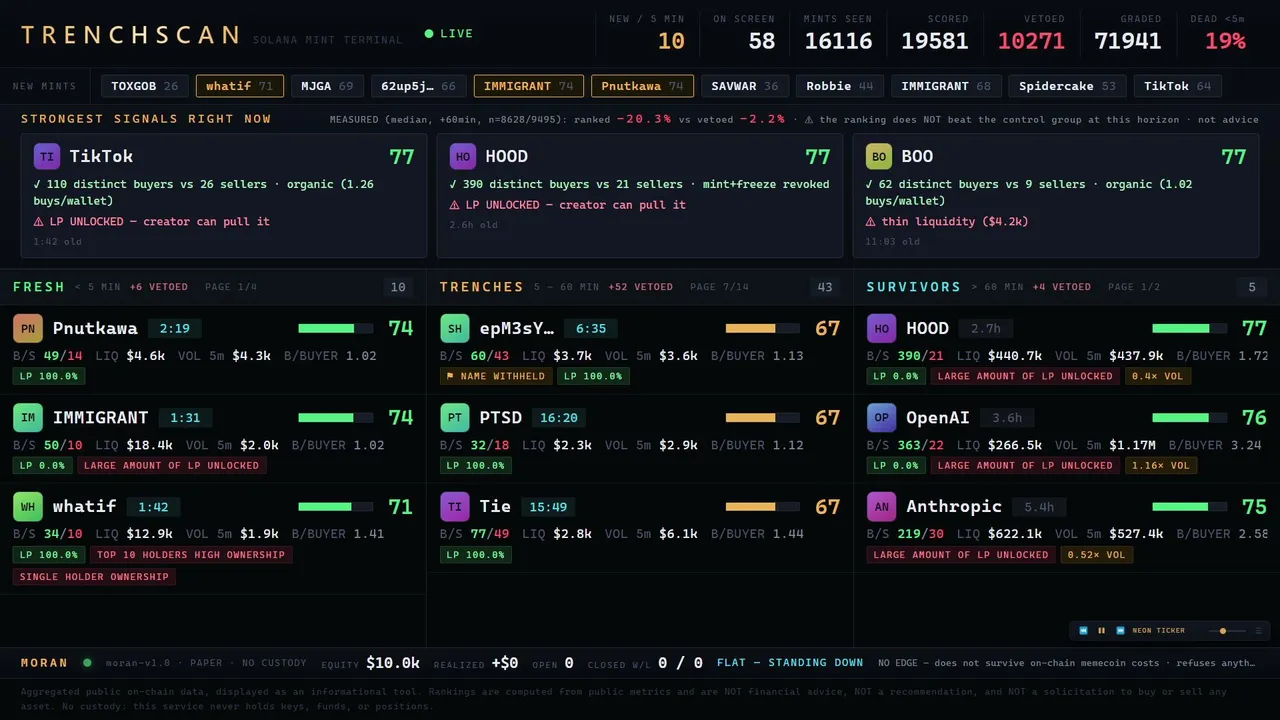Click the green LIVE status indicator
This screenshot has width=1280, height=720.
point(449,34)
